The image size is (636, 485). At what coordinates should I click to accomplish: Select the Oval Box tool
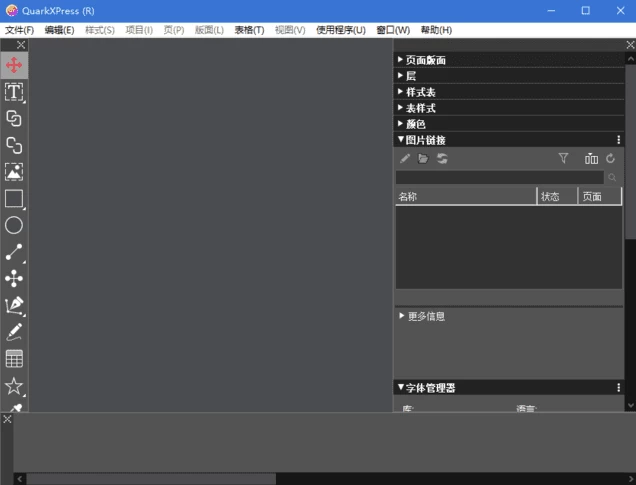click(14, 225)
